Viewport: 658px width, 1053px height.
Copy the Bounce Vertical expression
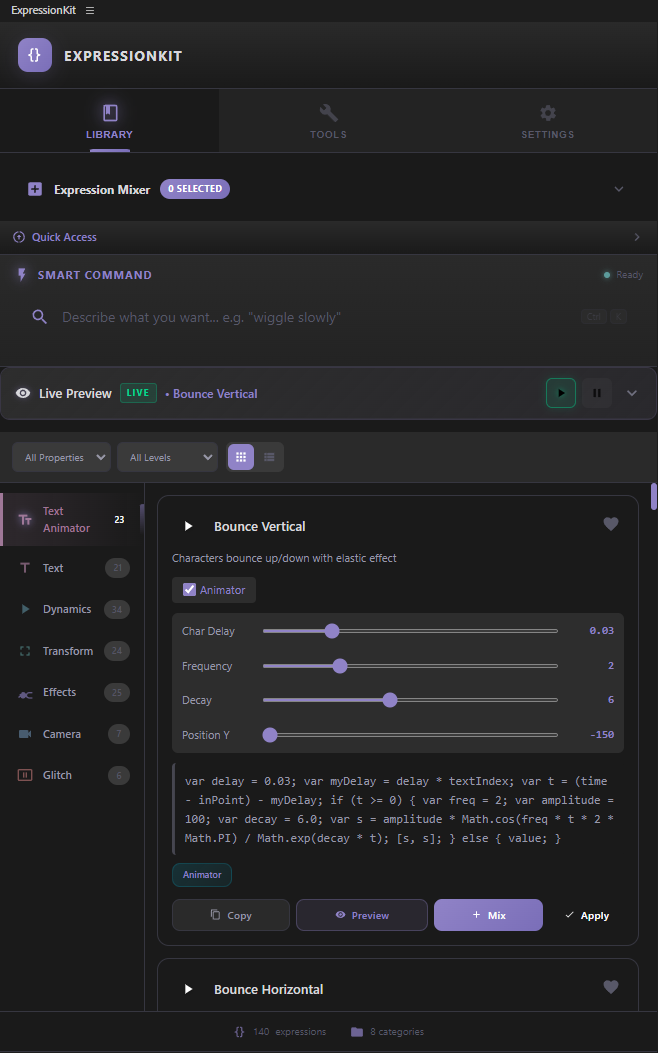231,915
